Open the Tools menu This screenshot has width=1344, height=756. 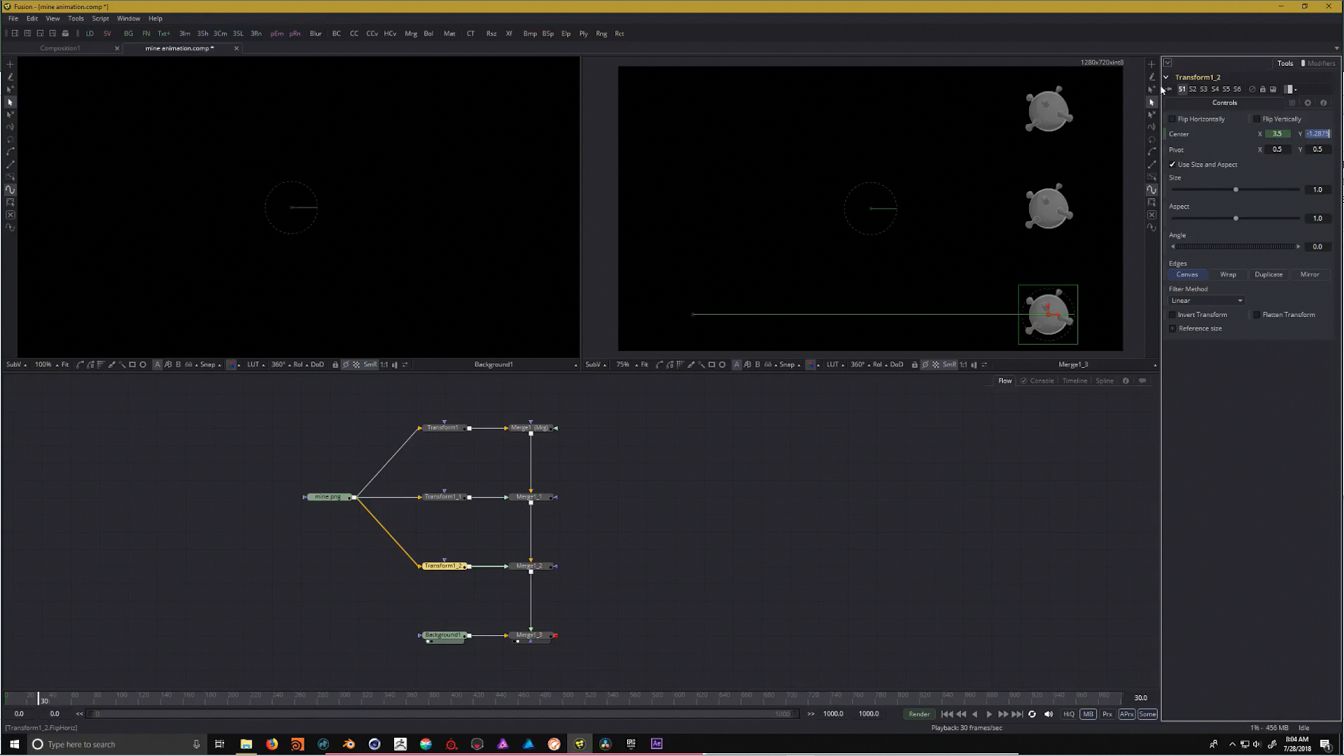click(x=75, y=18)
